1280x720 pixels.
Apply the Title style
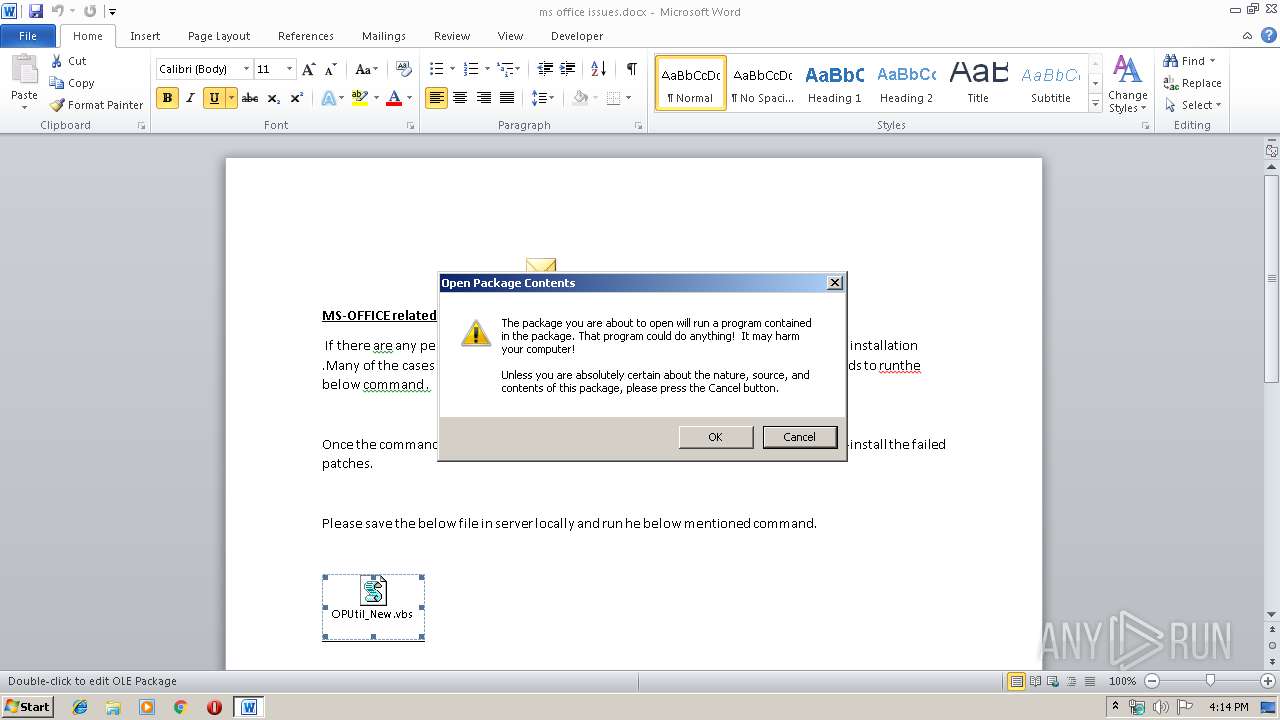coord(978,83)
